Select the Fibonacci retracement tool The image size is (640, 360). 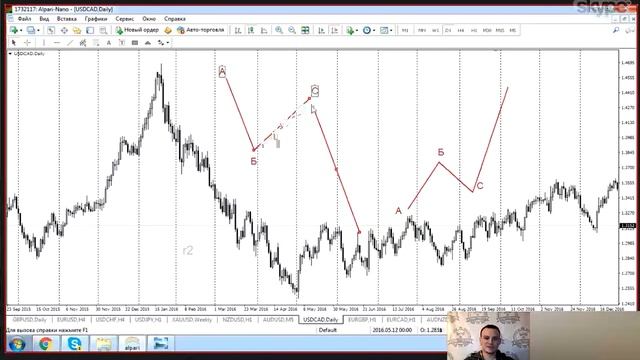(96, 42)
